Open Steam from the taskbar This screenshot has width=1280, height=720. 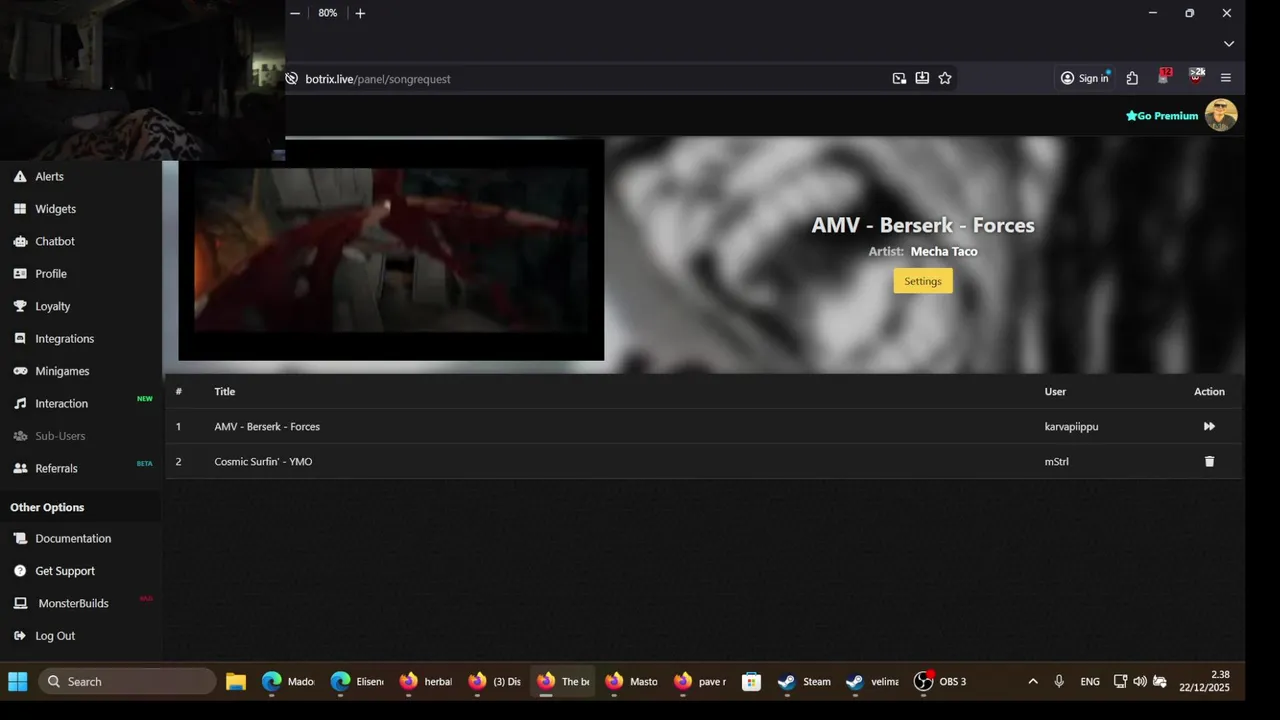coord(806,682)
